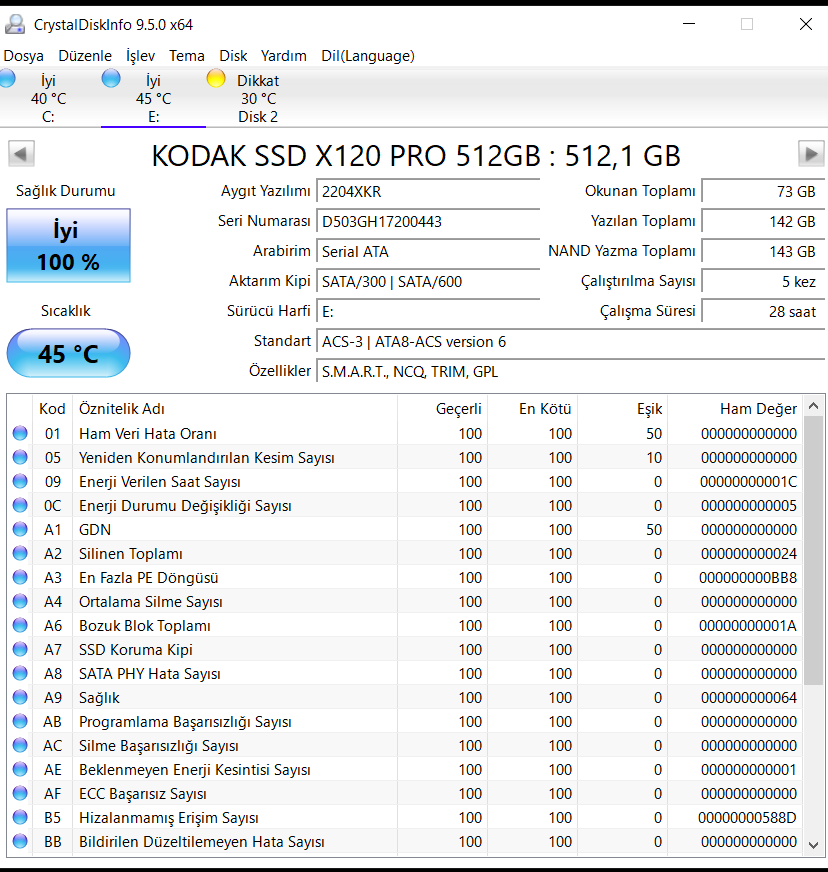828x872 pixels.
Task: Click the status dot for Bozuk Blok Toplamı
Action: point(20,625)
